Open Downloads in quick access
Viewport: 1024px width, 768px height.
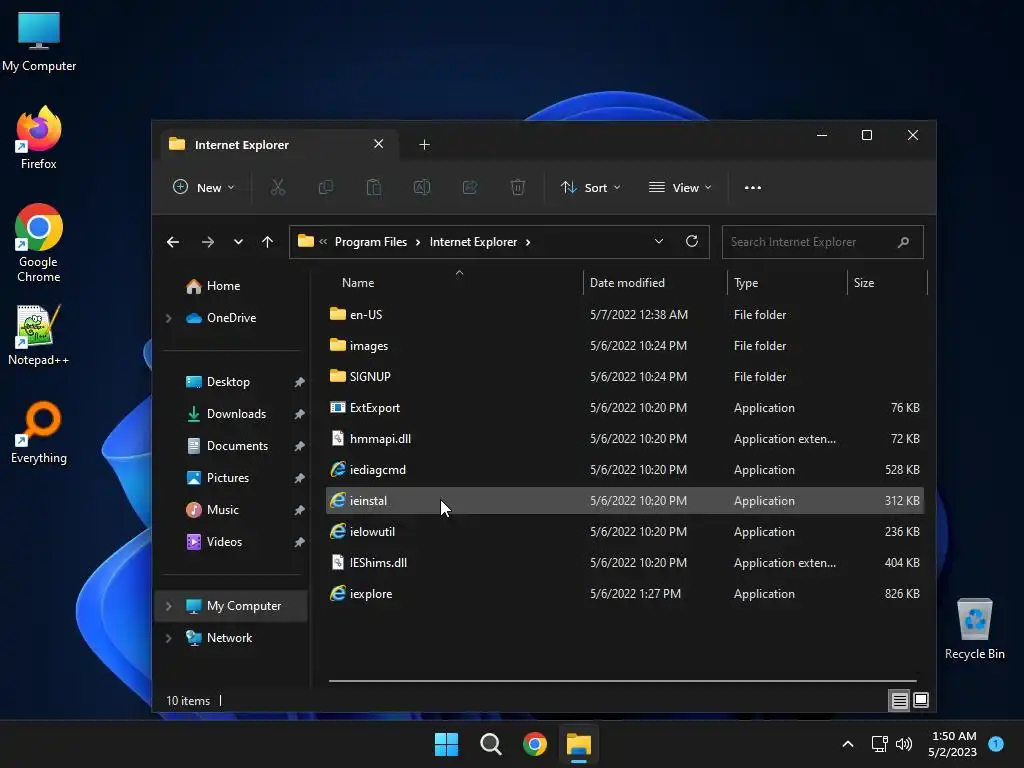(x=234, y=414)
